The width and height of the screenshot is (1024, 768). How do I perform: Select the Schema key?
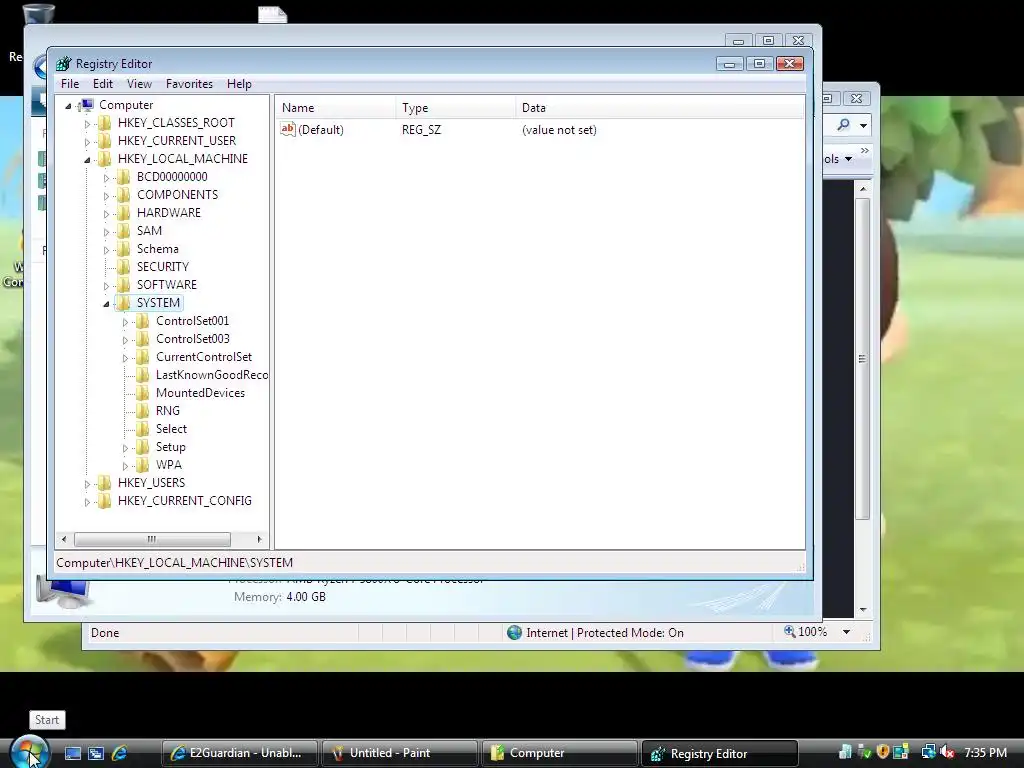point(157,249)
